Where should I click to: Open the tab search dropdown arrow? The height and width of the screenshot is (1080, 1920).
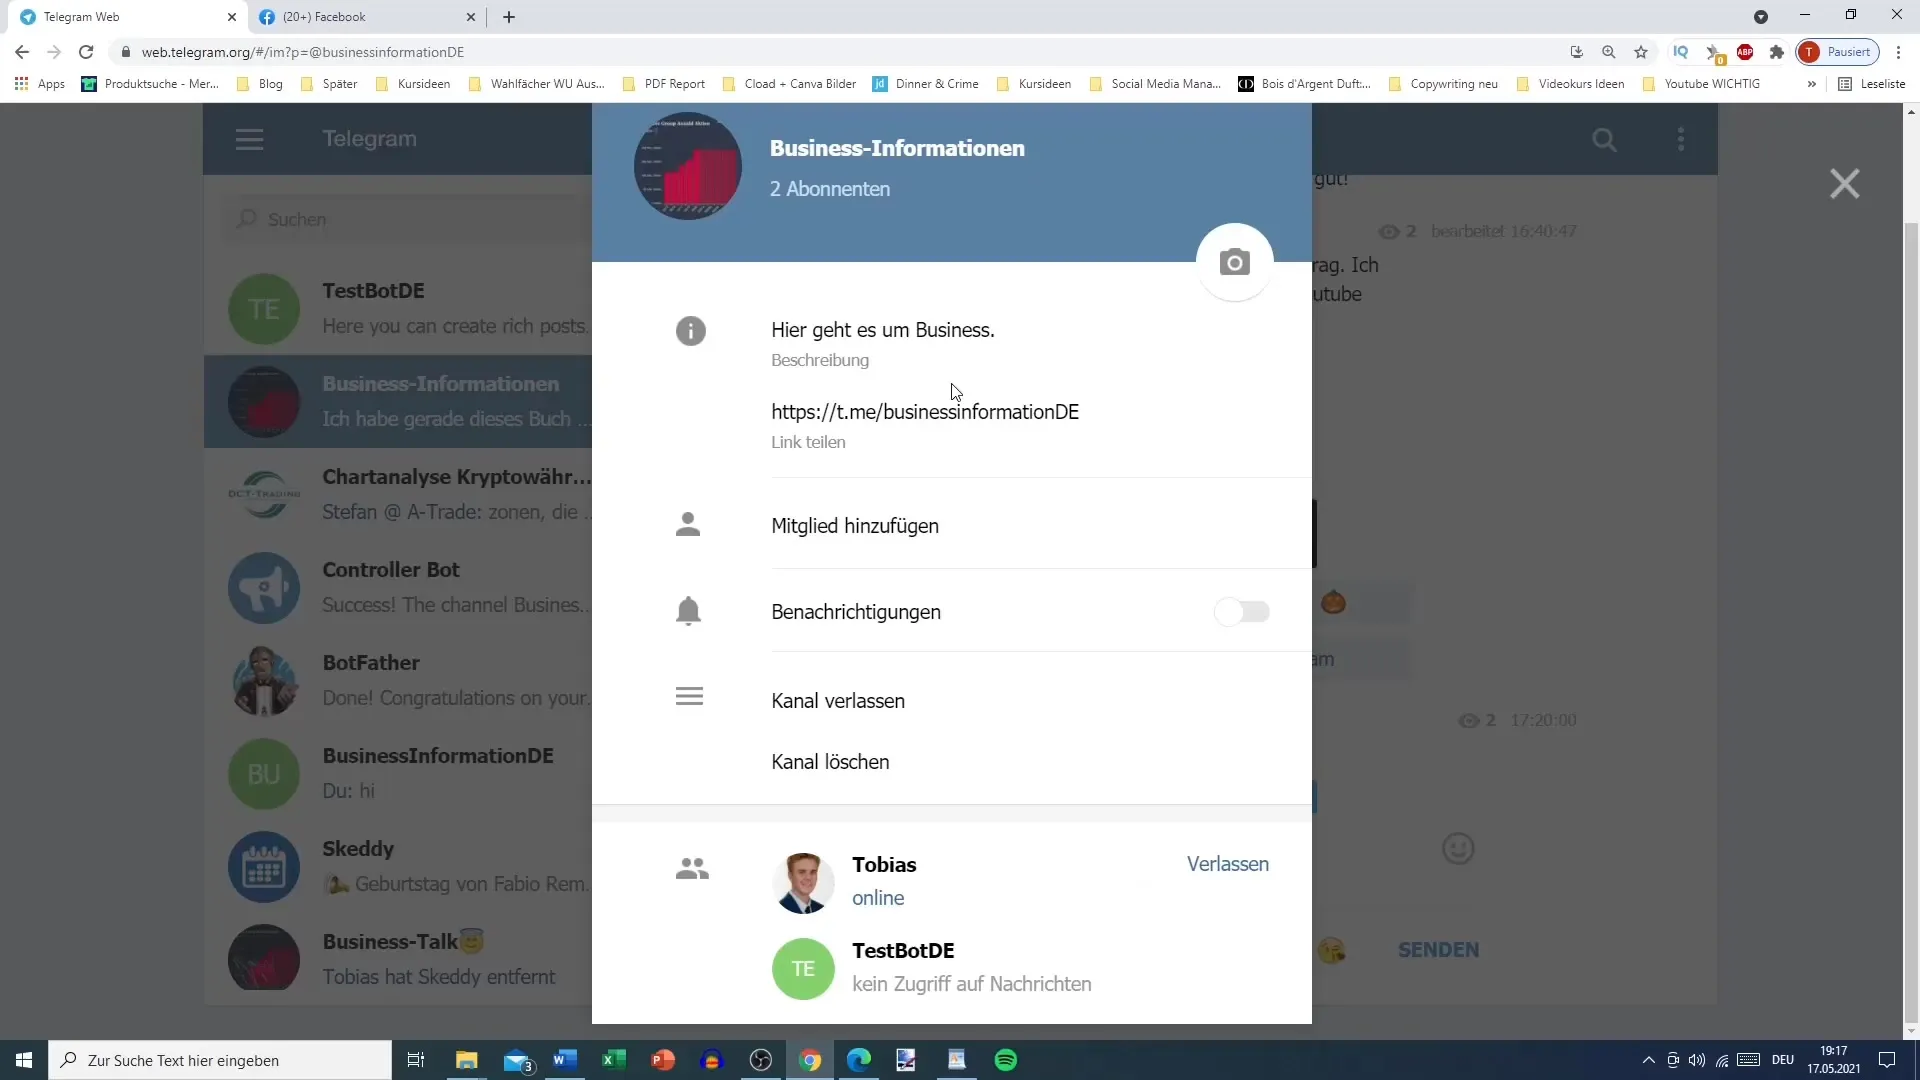1761,17
